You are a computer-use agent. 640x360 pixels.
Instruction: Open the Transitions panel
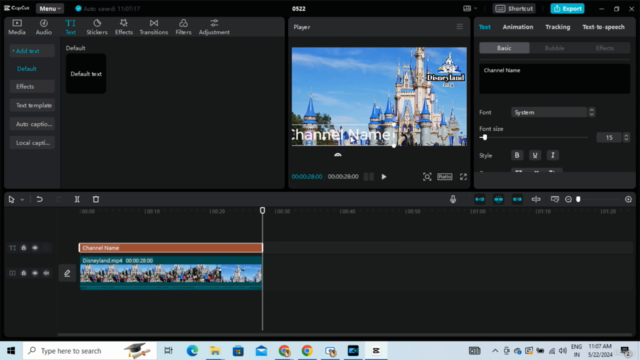click(153, 27)
